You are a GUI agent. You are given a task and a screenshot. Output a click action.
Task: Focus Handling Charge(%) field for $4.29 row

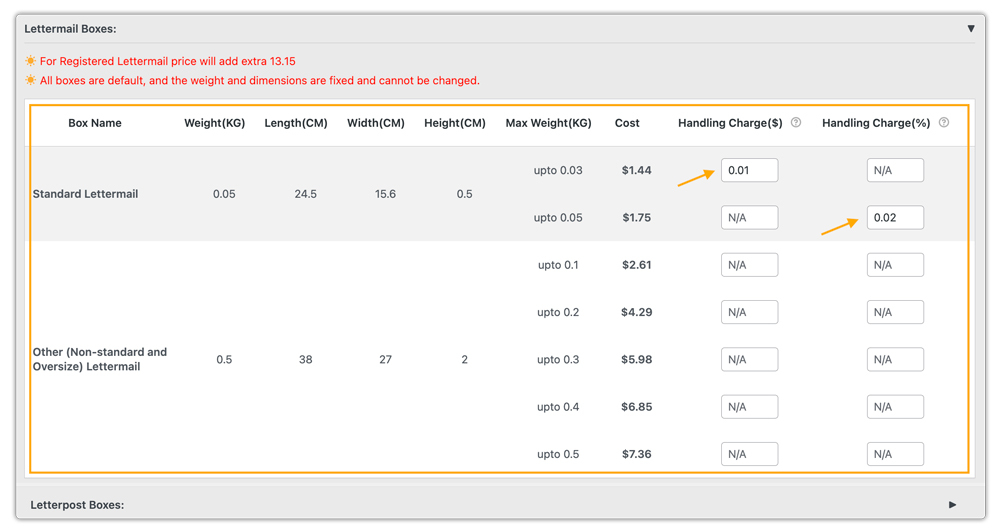(895, 312)
